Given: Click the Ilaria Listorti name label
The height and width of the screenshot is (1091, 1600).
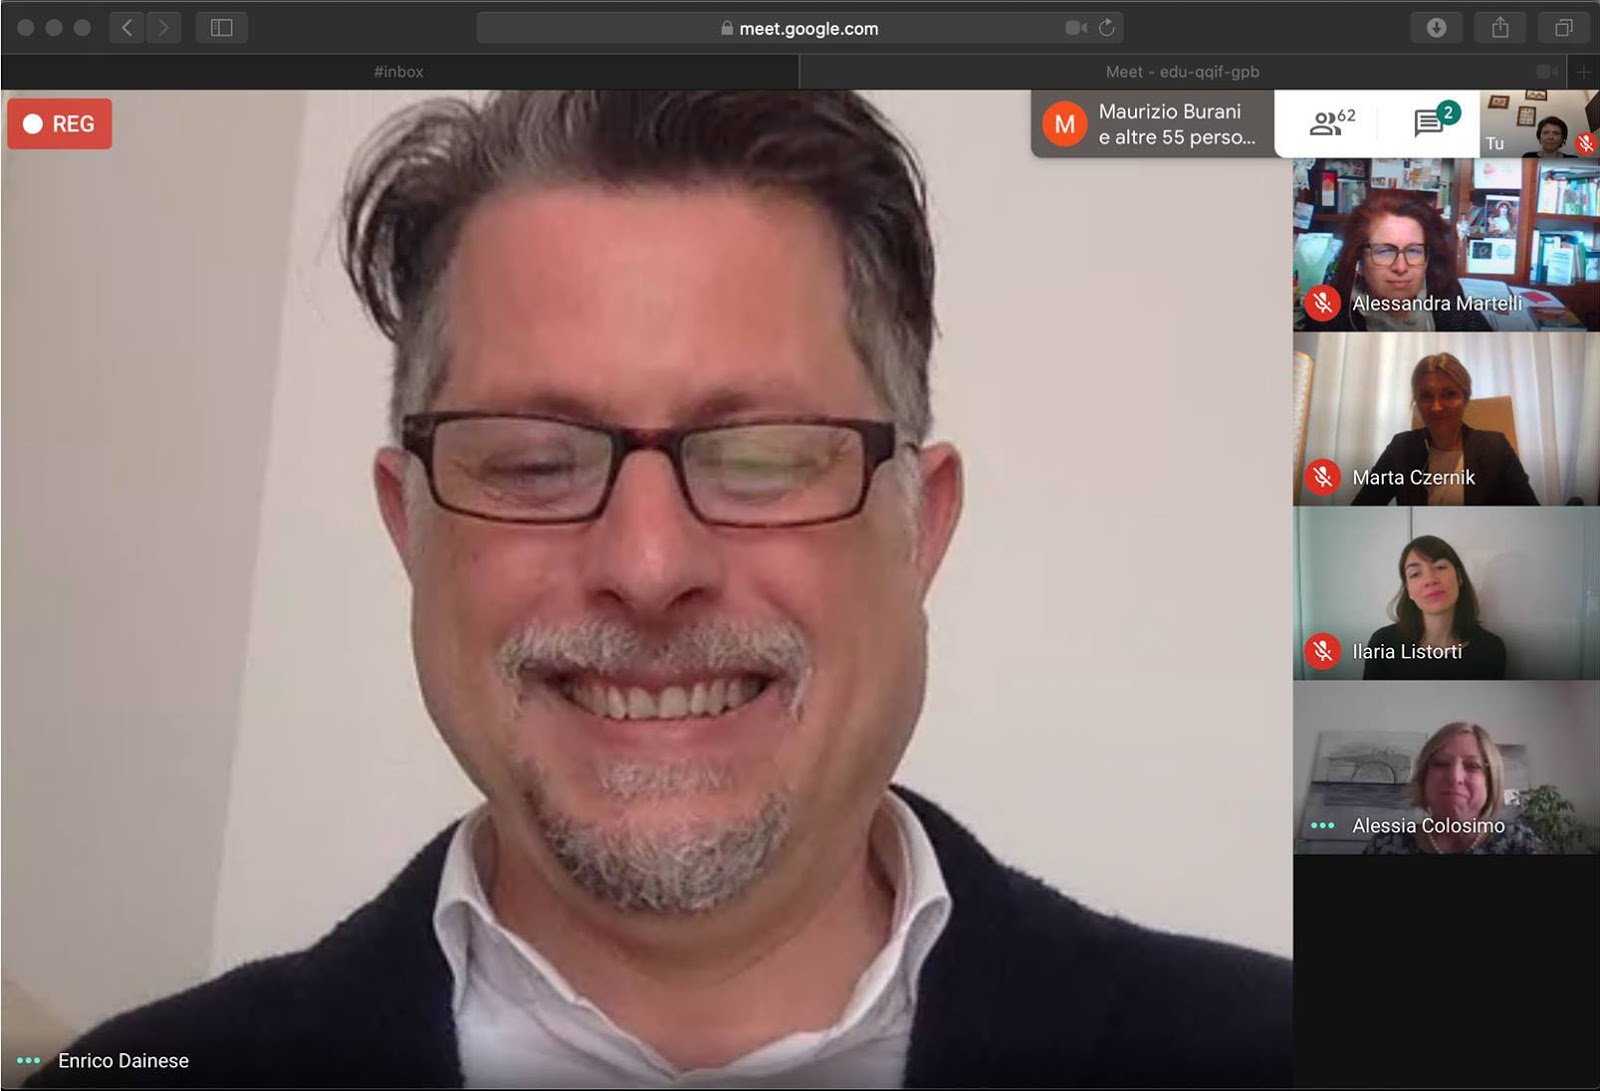Looking at the screenshot, I should click(1407, 651).
